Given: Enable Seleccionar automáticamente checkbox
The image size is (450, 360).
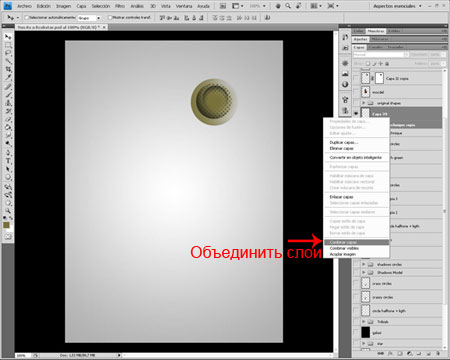Looking at the screenshot, I should [27, 18].
